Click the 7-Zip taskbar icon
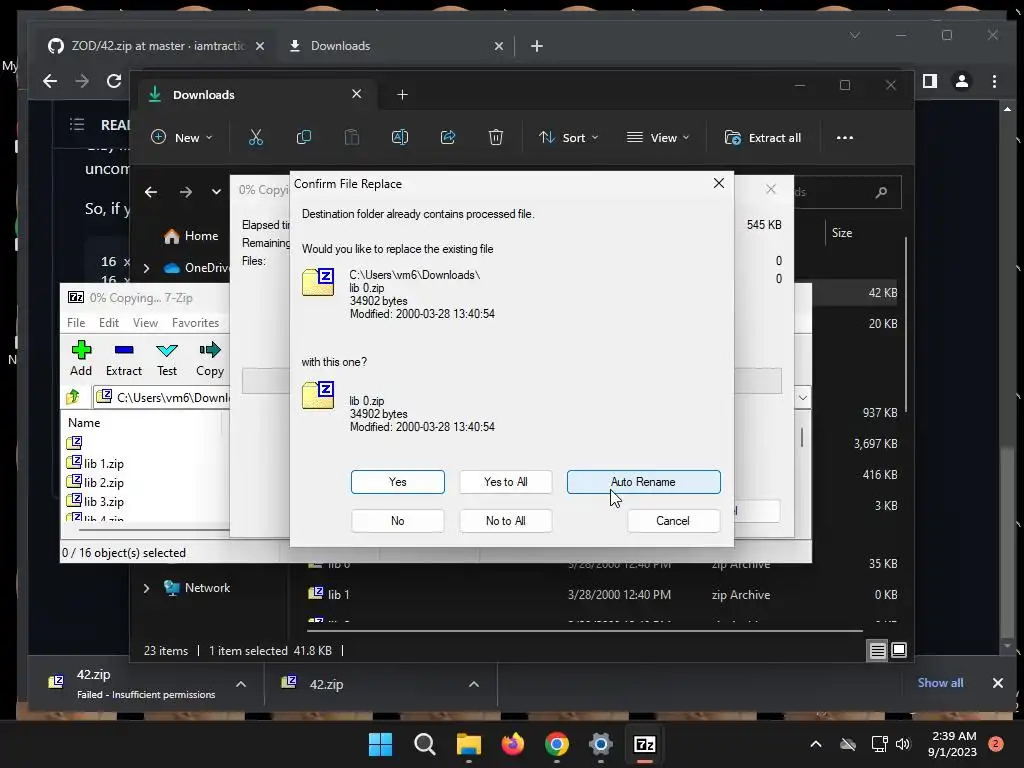 click(x=645, y=744)
